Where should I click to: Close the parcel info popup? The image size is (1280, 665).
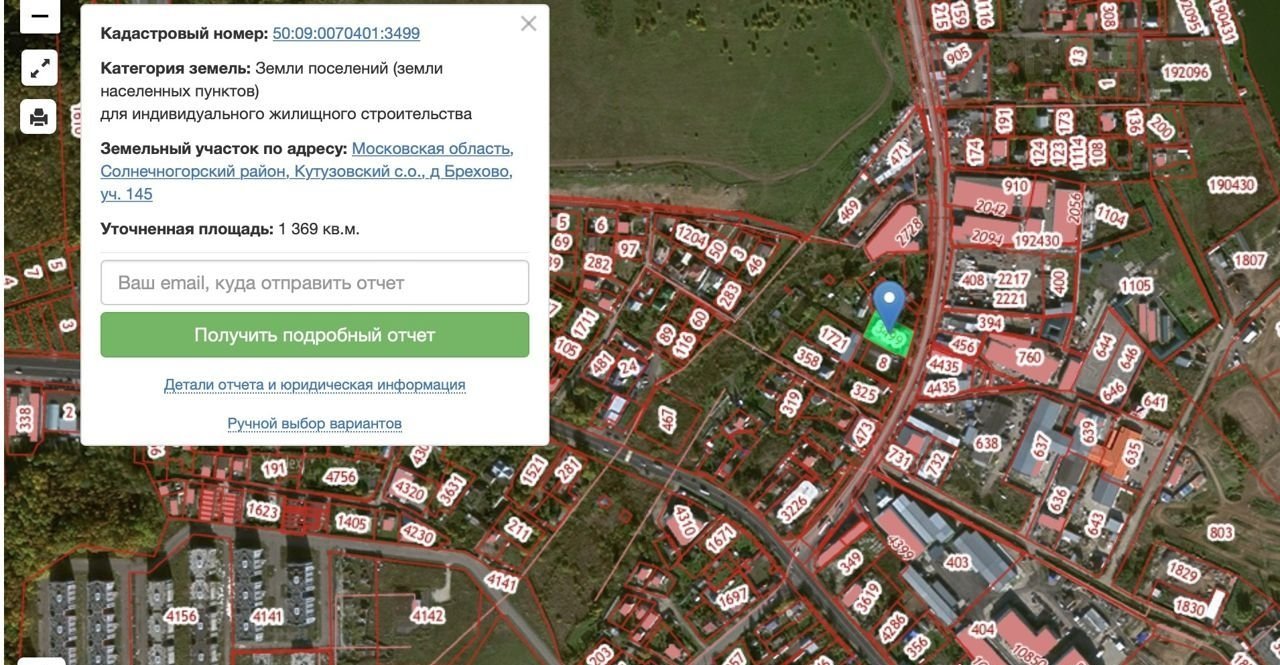(528, 23)
